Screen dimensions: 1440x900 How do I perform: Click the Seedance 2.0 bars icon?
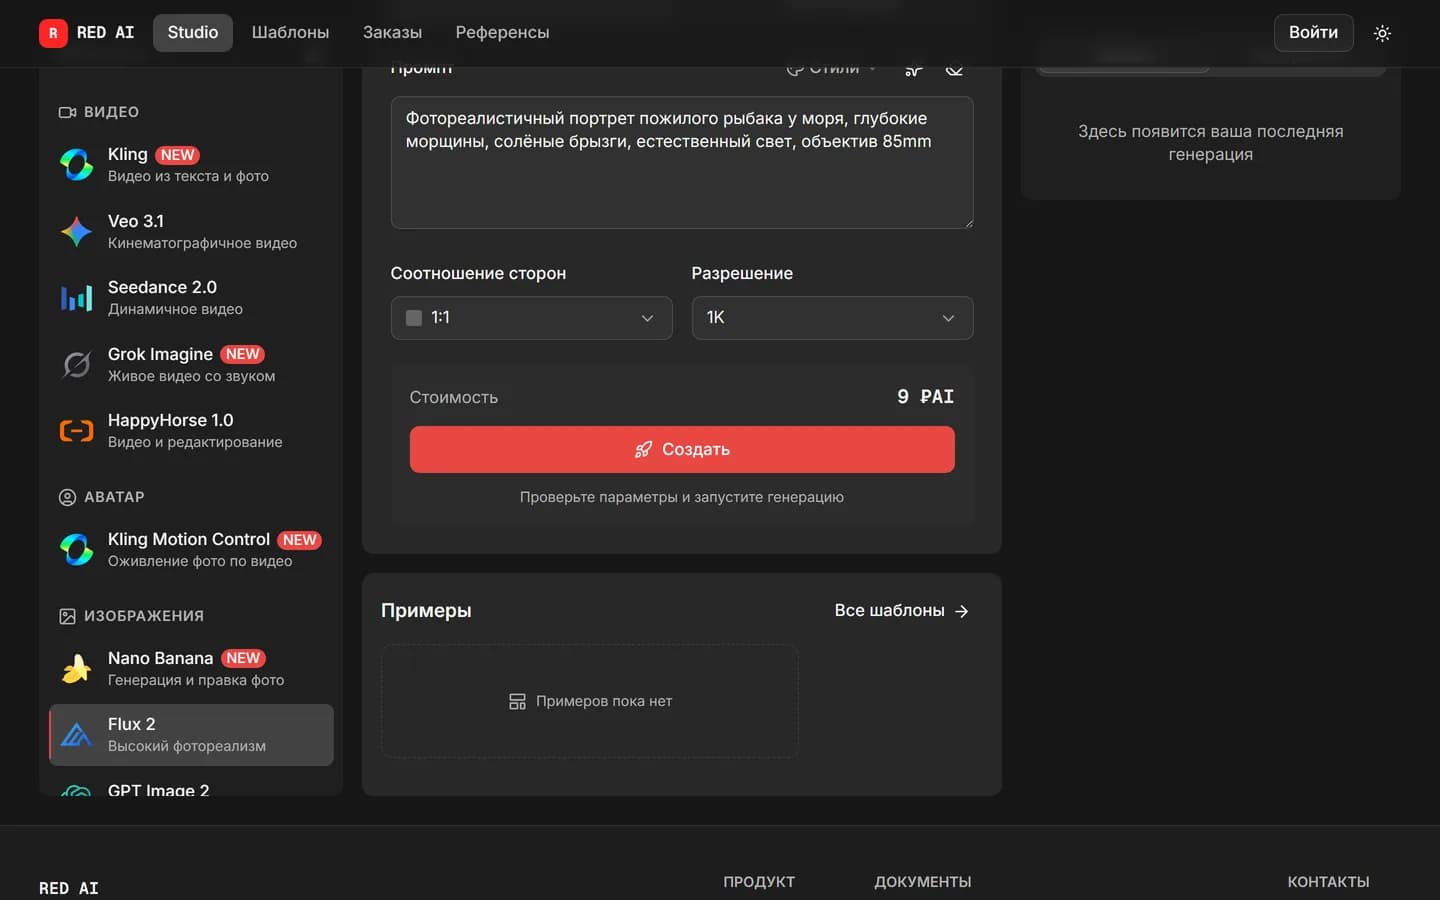coord(76,297)
